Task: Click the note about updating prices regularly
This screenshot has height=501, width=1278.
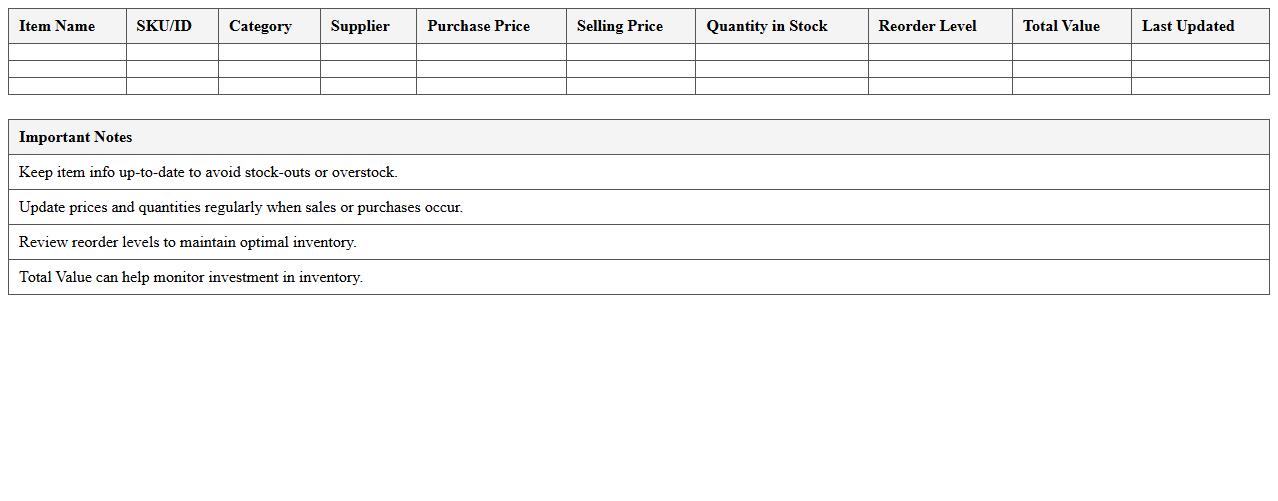Action: tap(240, 207)
